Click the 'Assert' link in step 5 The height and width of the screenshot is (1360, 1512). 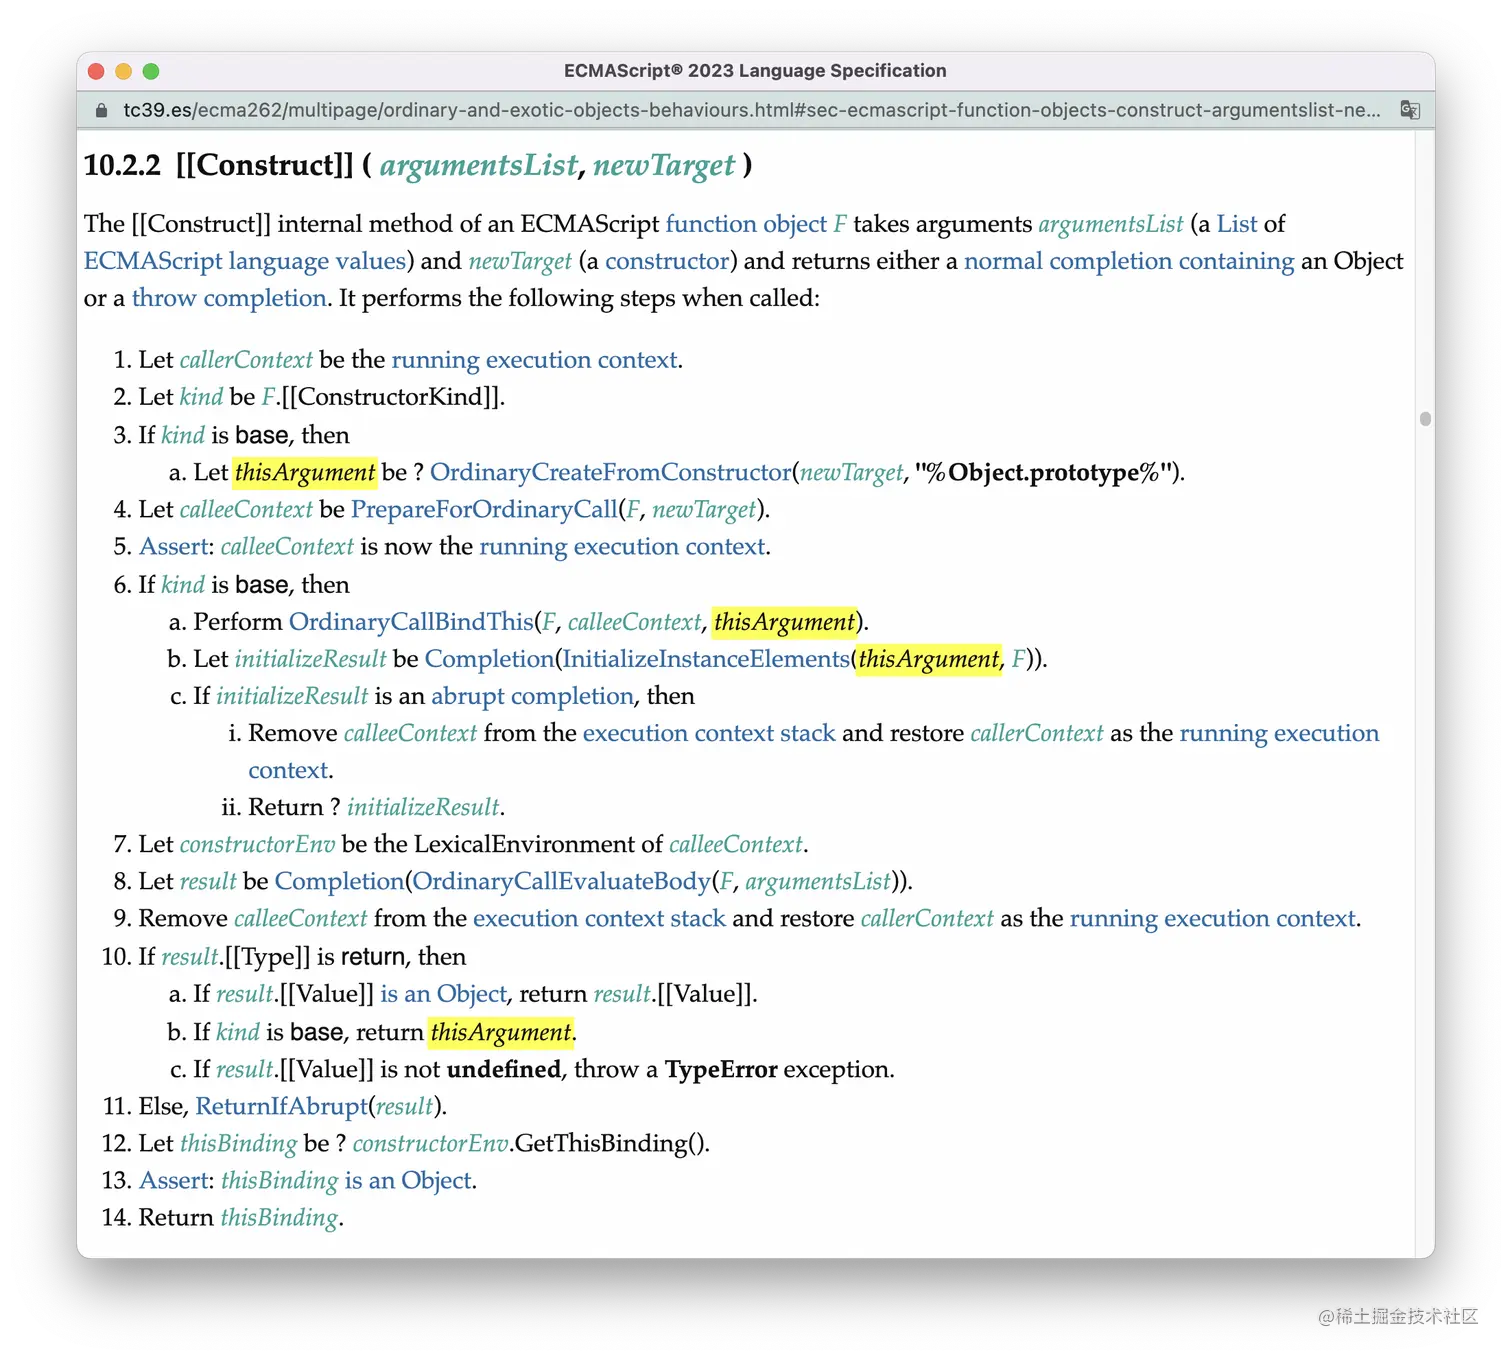(x=175, y=547)
